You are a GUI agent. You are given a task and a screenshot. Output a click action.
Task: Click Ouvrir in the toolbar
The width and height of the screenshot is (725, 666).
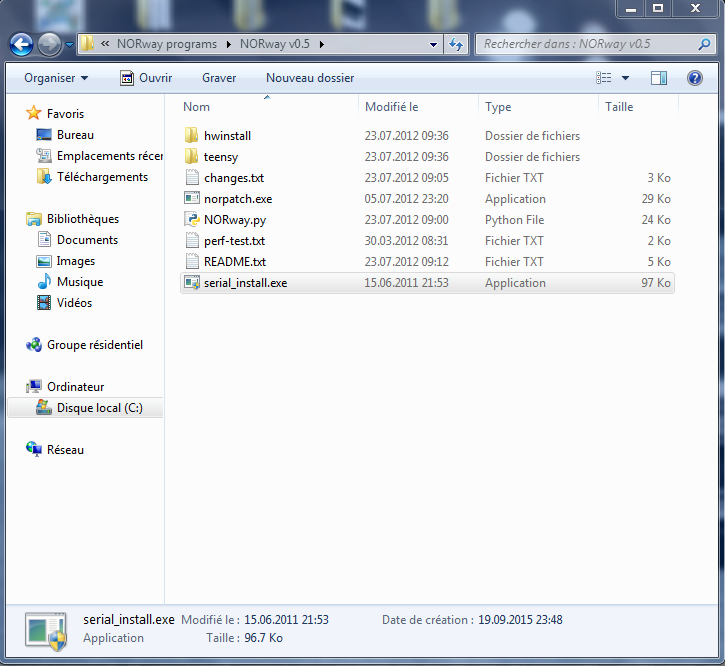coord(146,78)
